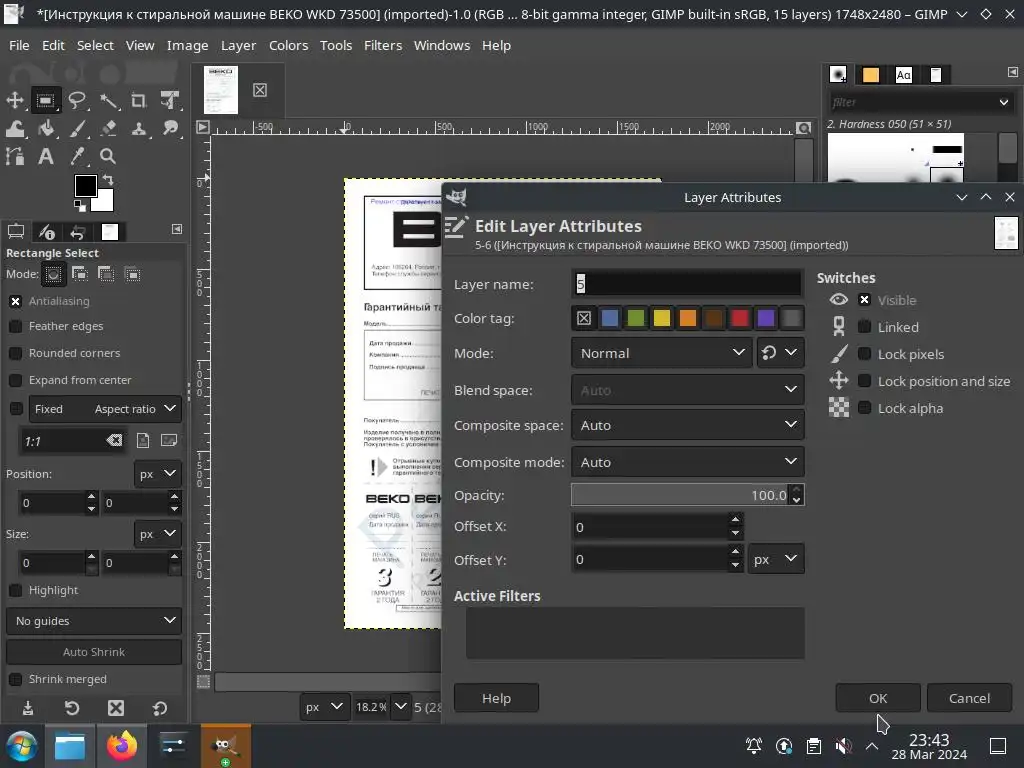Click Delete tool preset X icon
Viewport: 1024px width, 768px height.
116,708
